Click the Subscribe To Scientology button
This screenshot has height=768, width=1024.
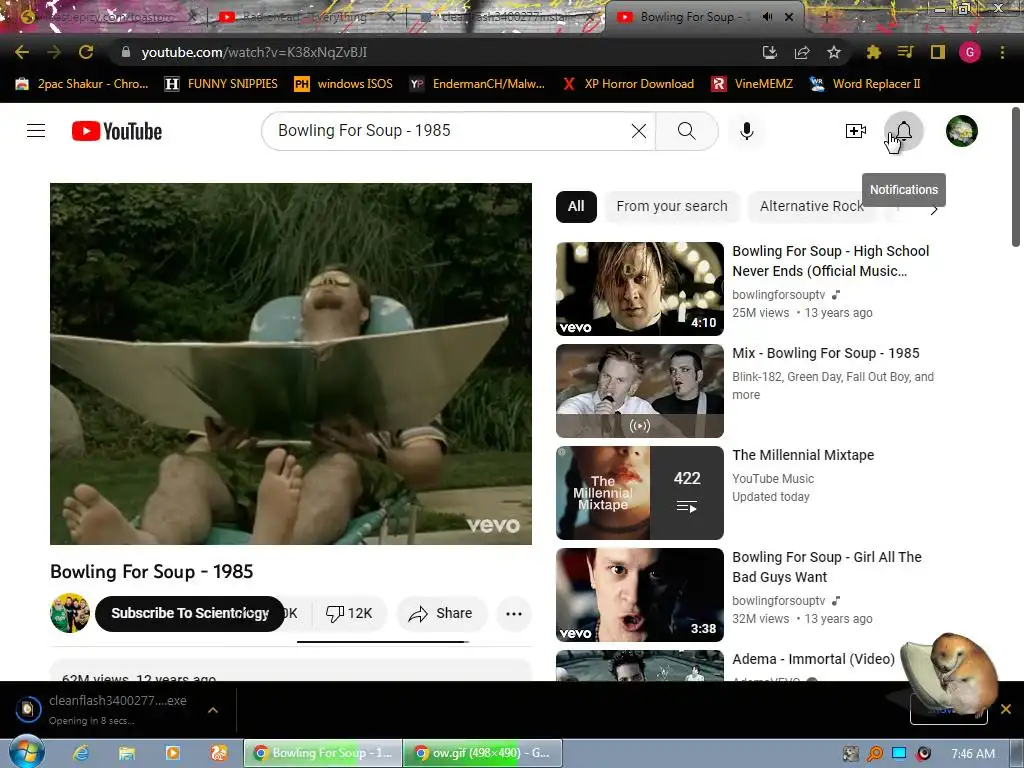point(190,613)
